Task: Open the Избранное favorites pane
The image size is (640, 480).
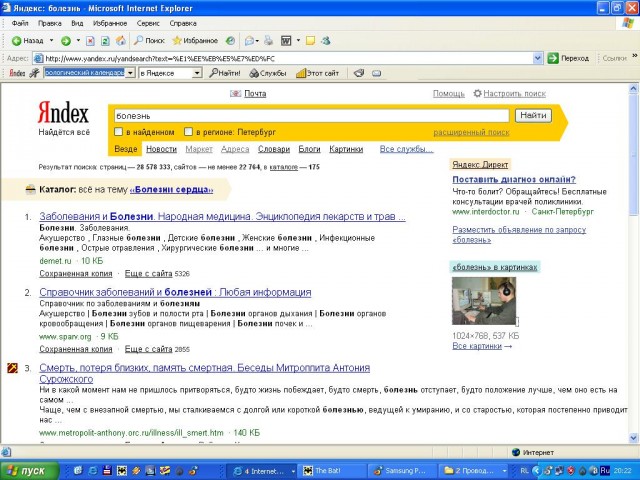Action: (195, 41)
